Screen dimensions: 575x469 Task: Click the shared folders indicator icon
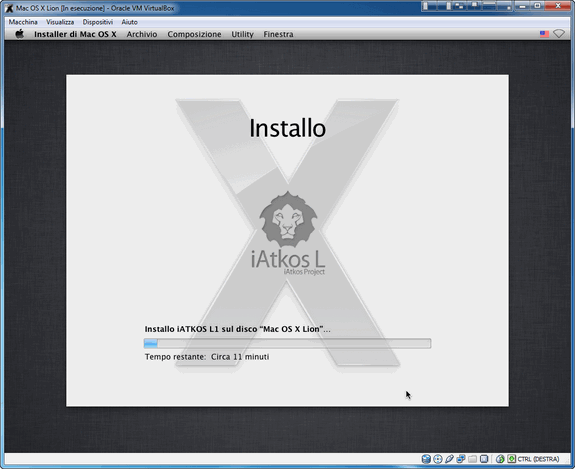point(473,459)
